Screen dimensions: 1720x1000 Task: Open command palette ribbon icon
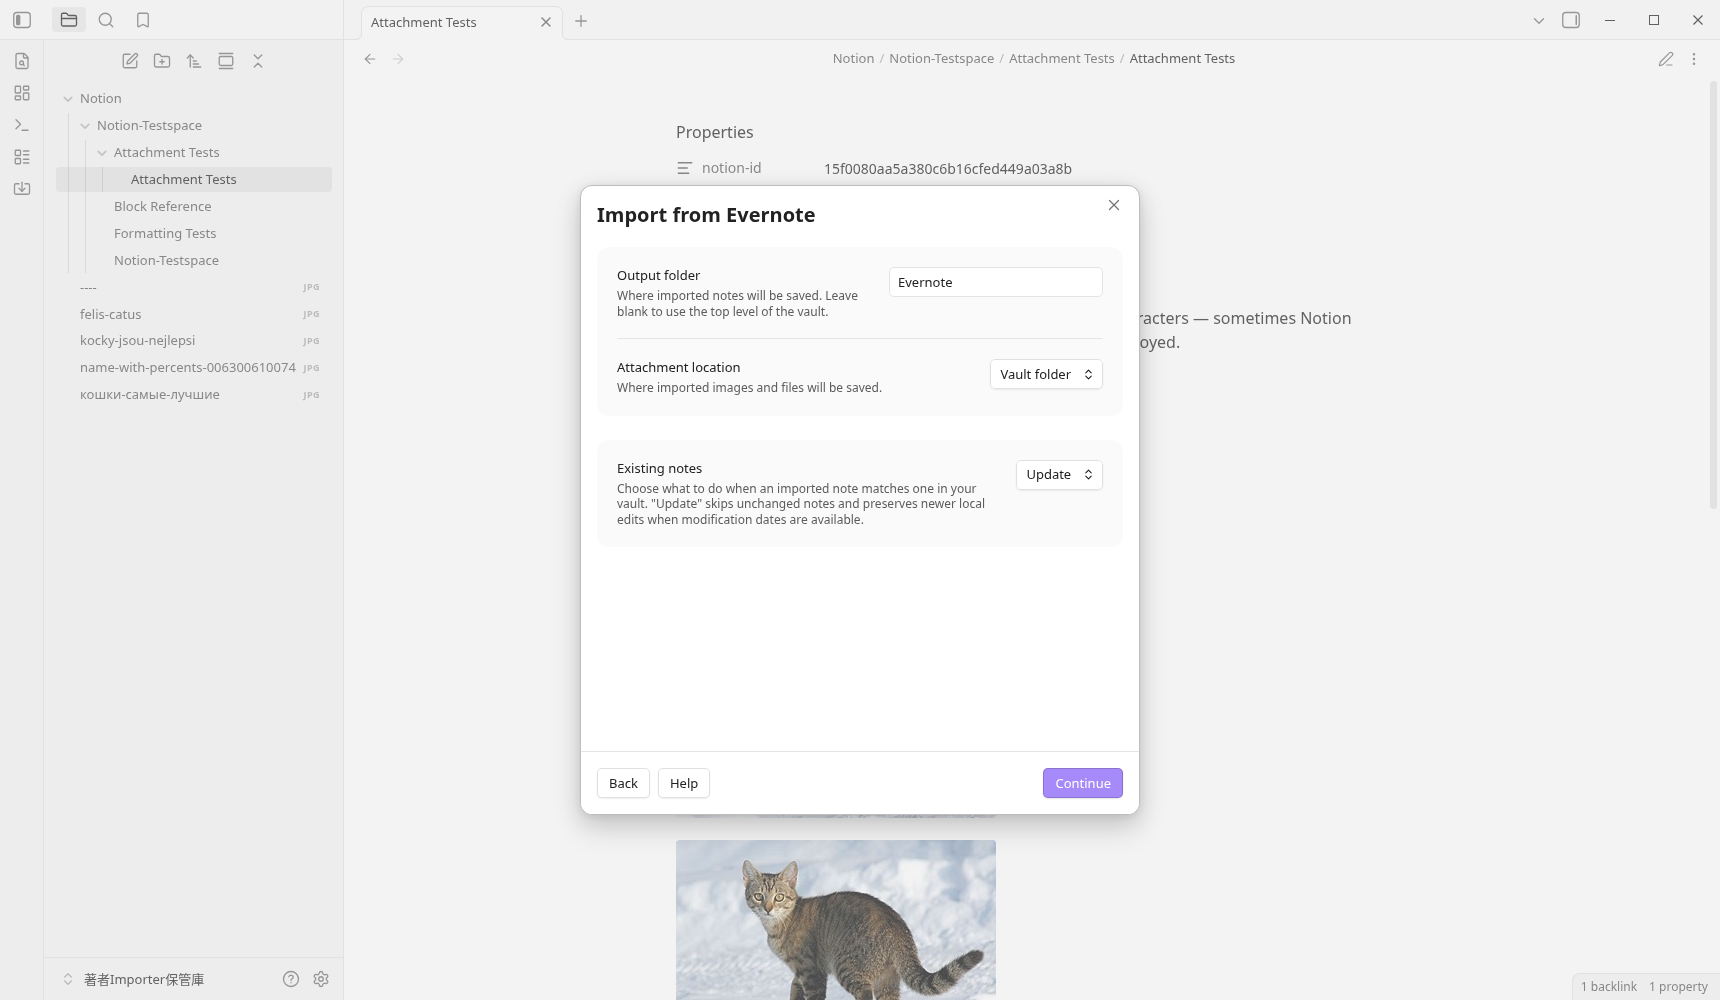tap(22, 125)
